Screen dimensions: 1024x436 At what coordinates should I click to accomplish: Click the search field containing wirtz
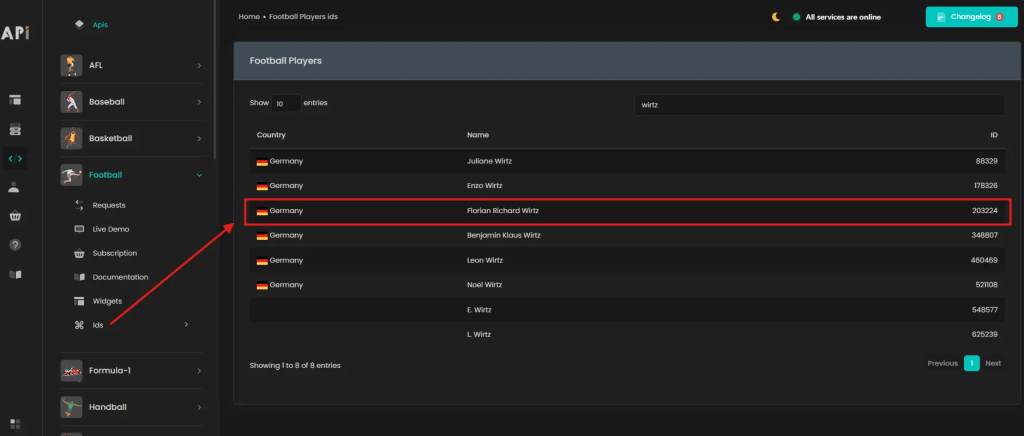[x=818, y=105]
